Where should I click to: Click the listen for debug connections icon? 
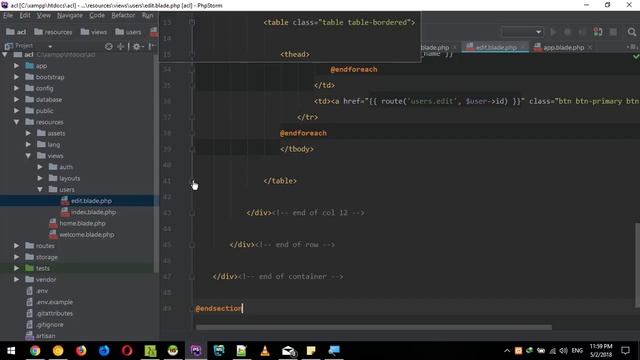click(x=598, y=32)
